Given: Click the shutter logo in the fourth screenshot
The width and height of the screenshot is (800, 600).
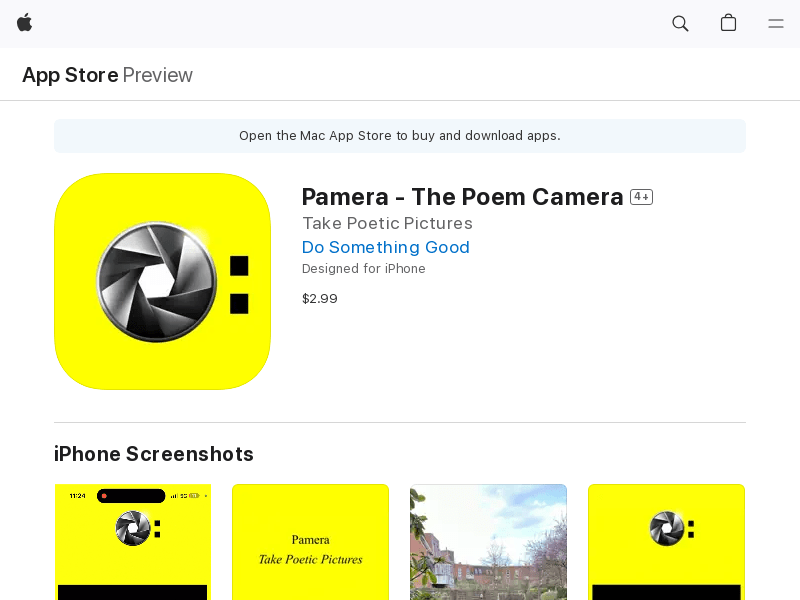Looking at the screenshot, I should pos(665,529).
